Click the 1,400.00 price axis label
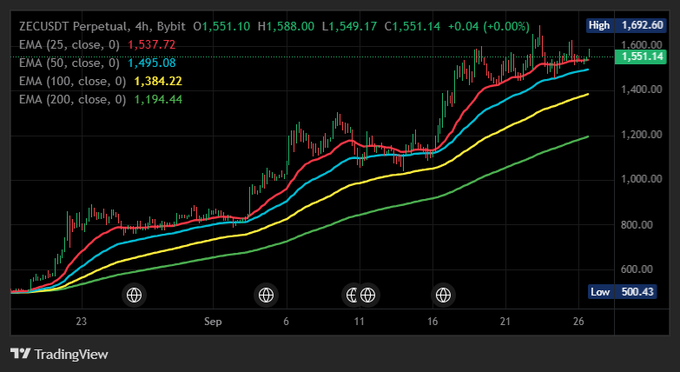The image size is (680, 372). coord(642,90)
